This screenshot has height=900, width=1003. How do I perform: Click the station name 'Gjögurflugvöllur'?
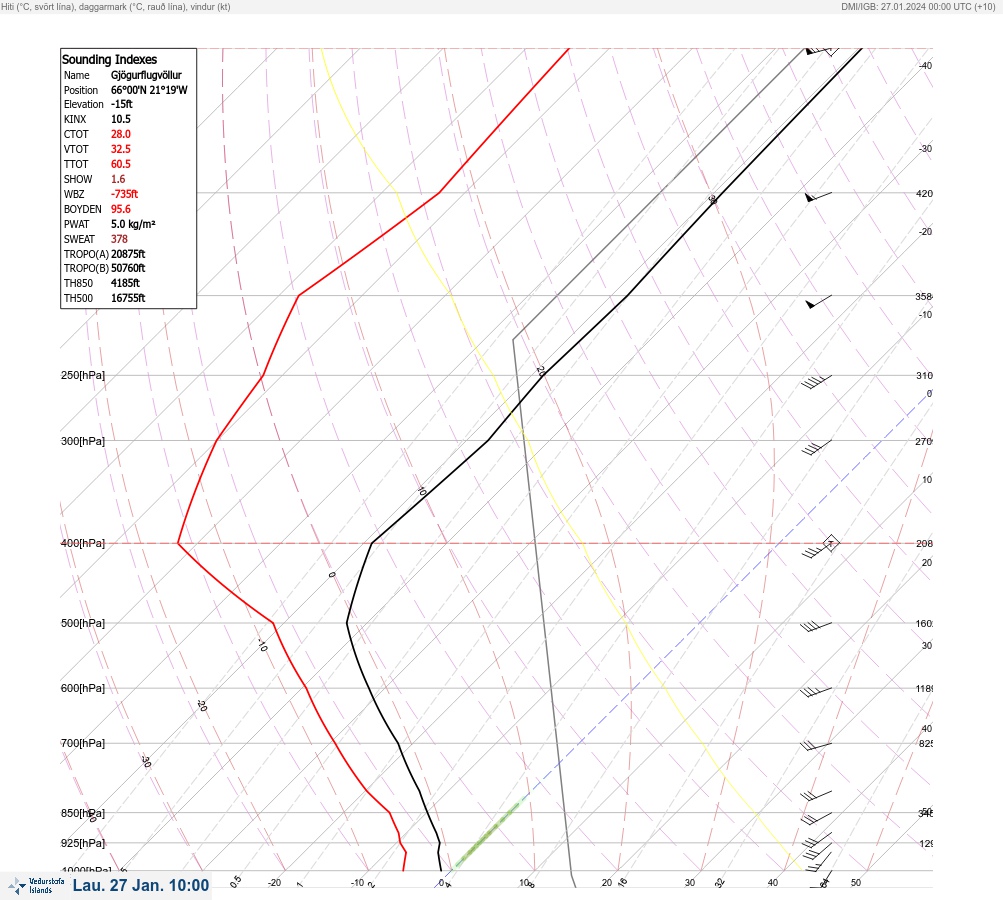tap(146, 75)
